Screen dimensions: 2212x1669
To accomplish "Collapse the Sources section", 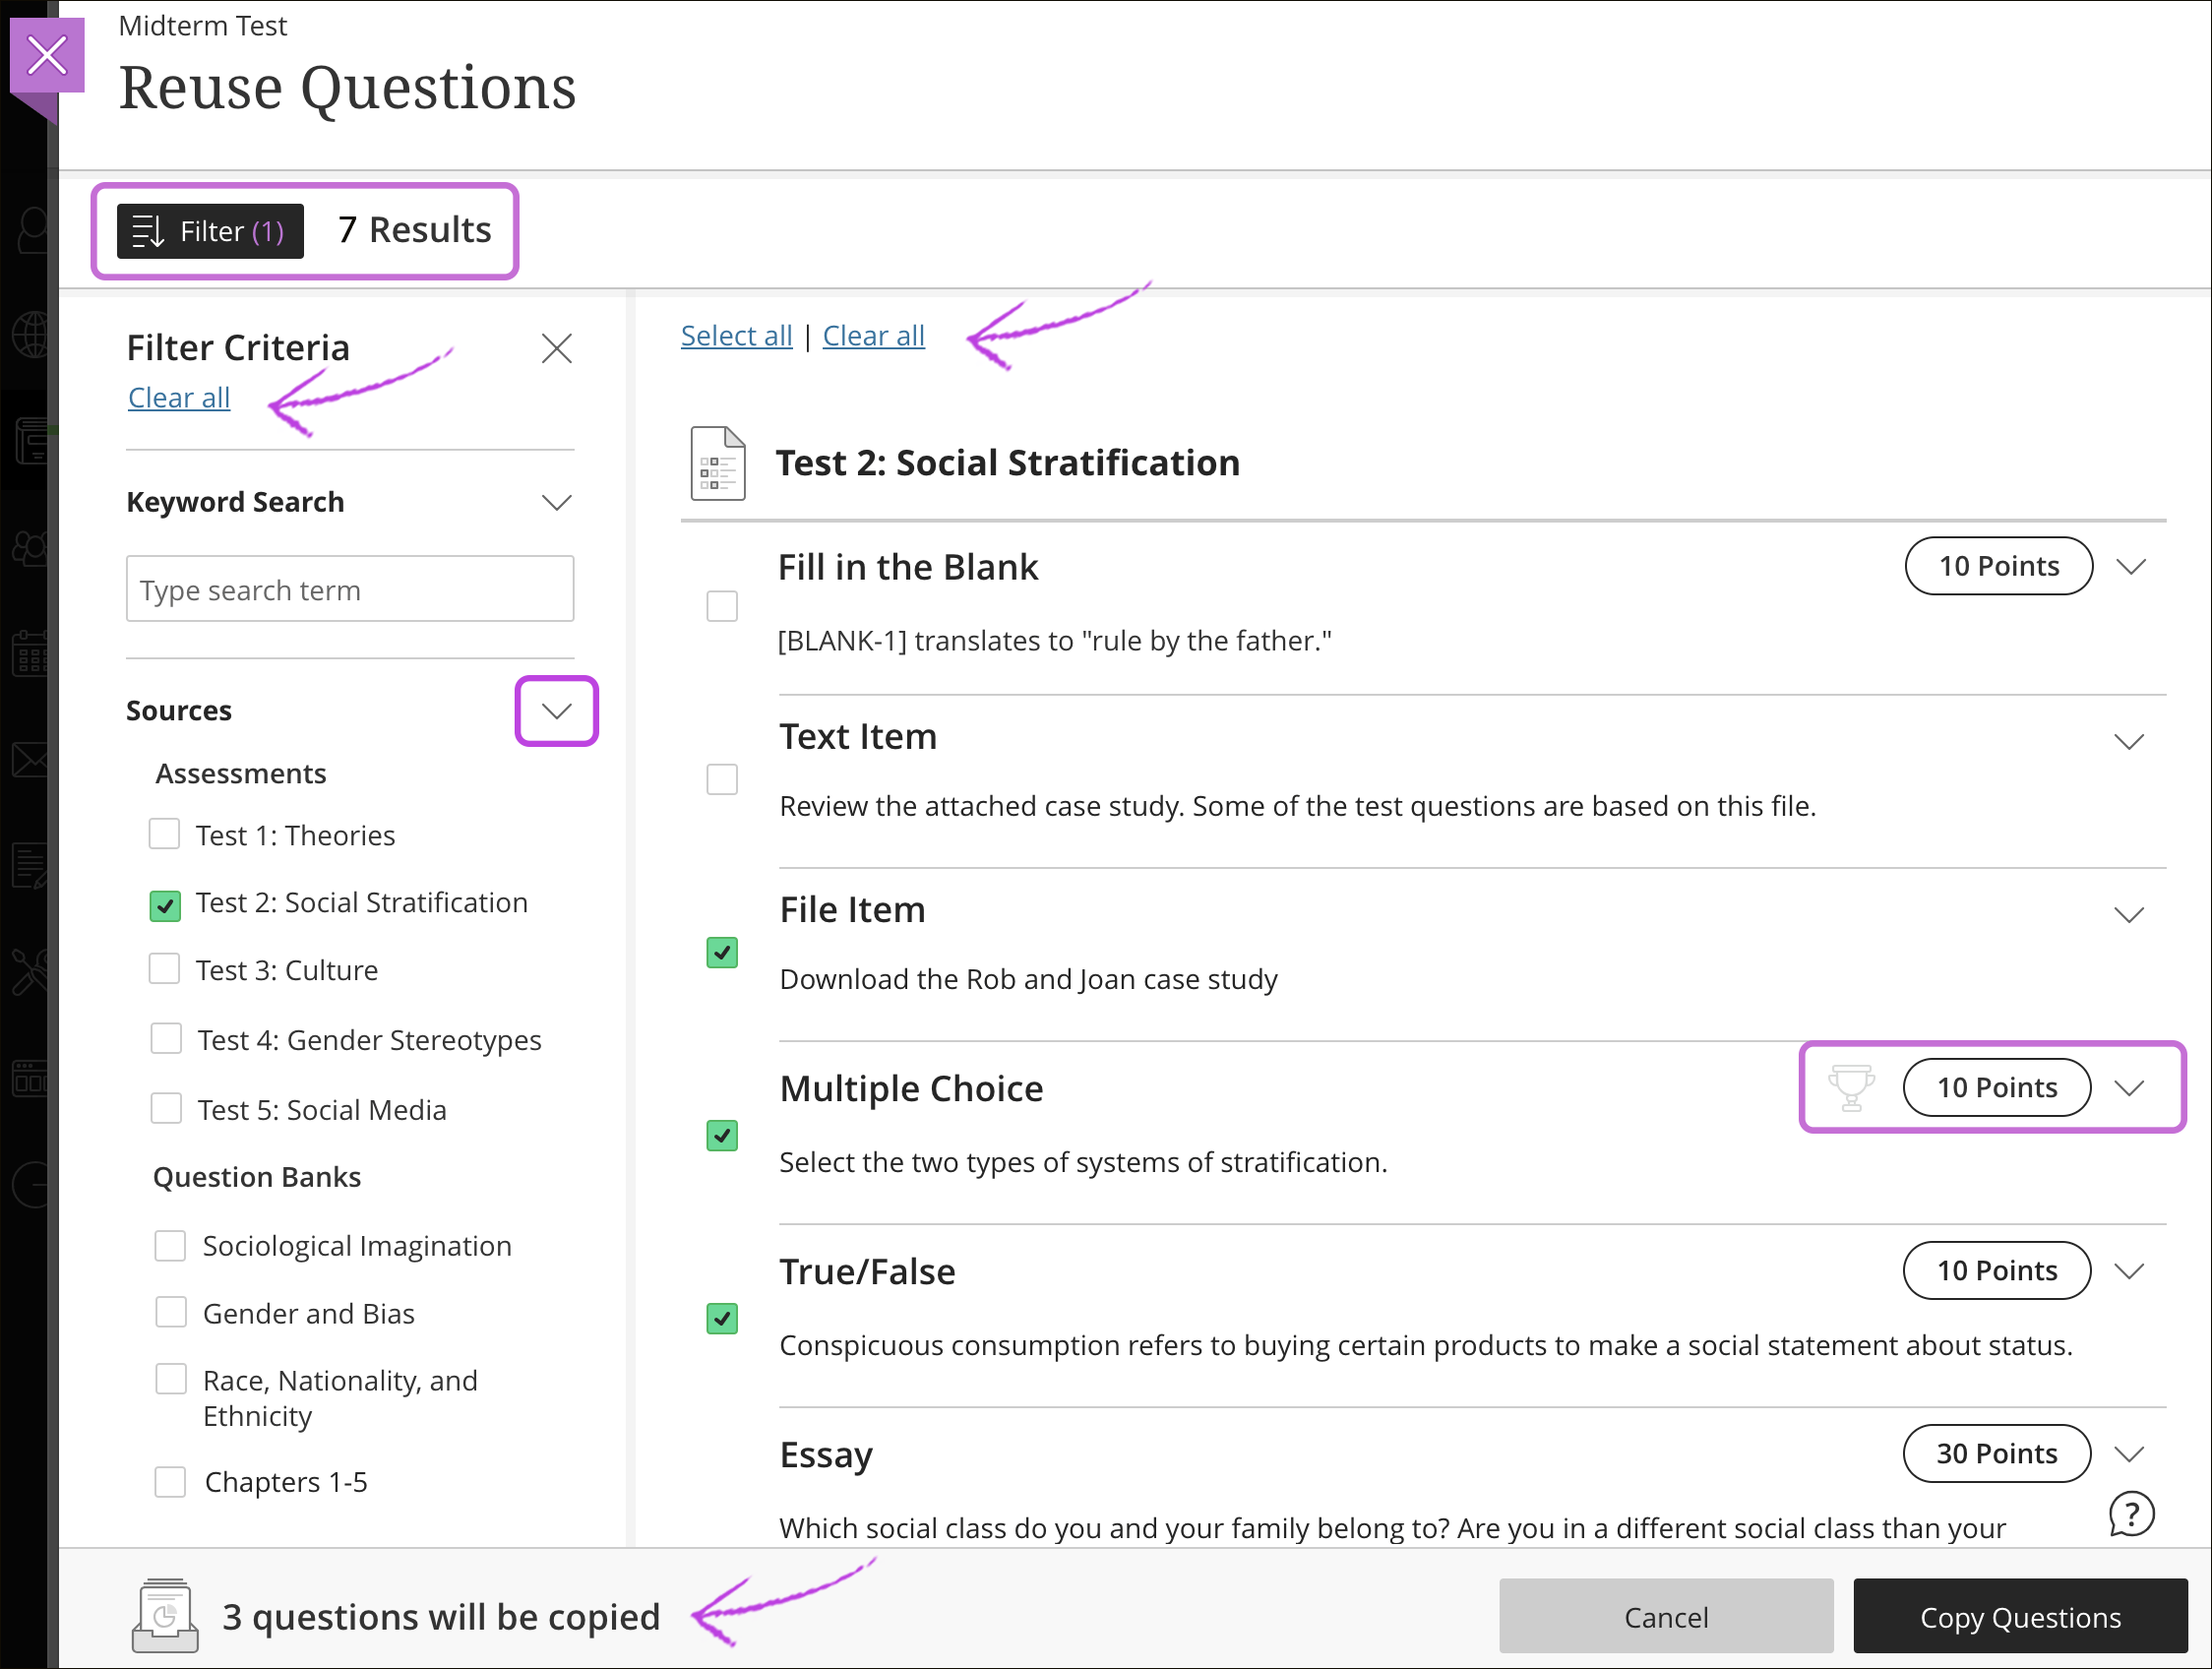I will tap(556, 710).
